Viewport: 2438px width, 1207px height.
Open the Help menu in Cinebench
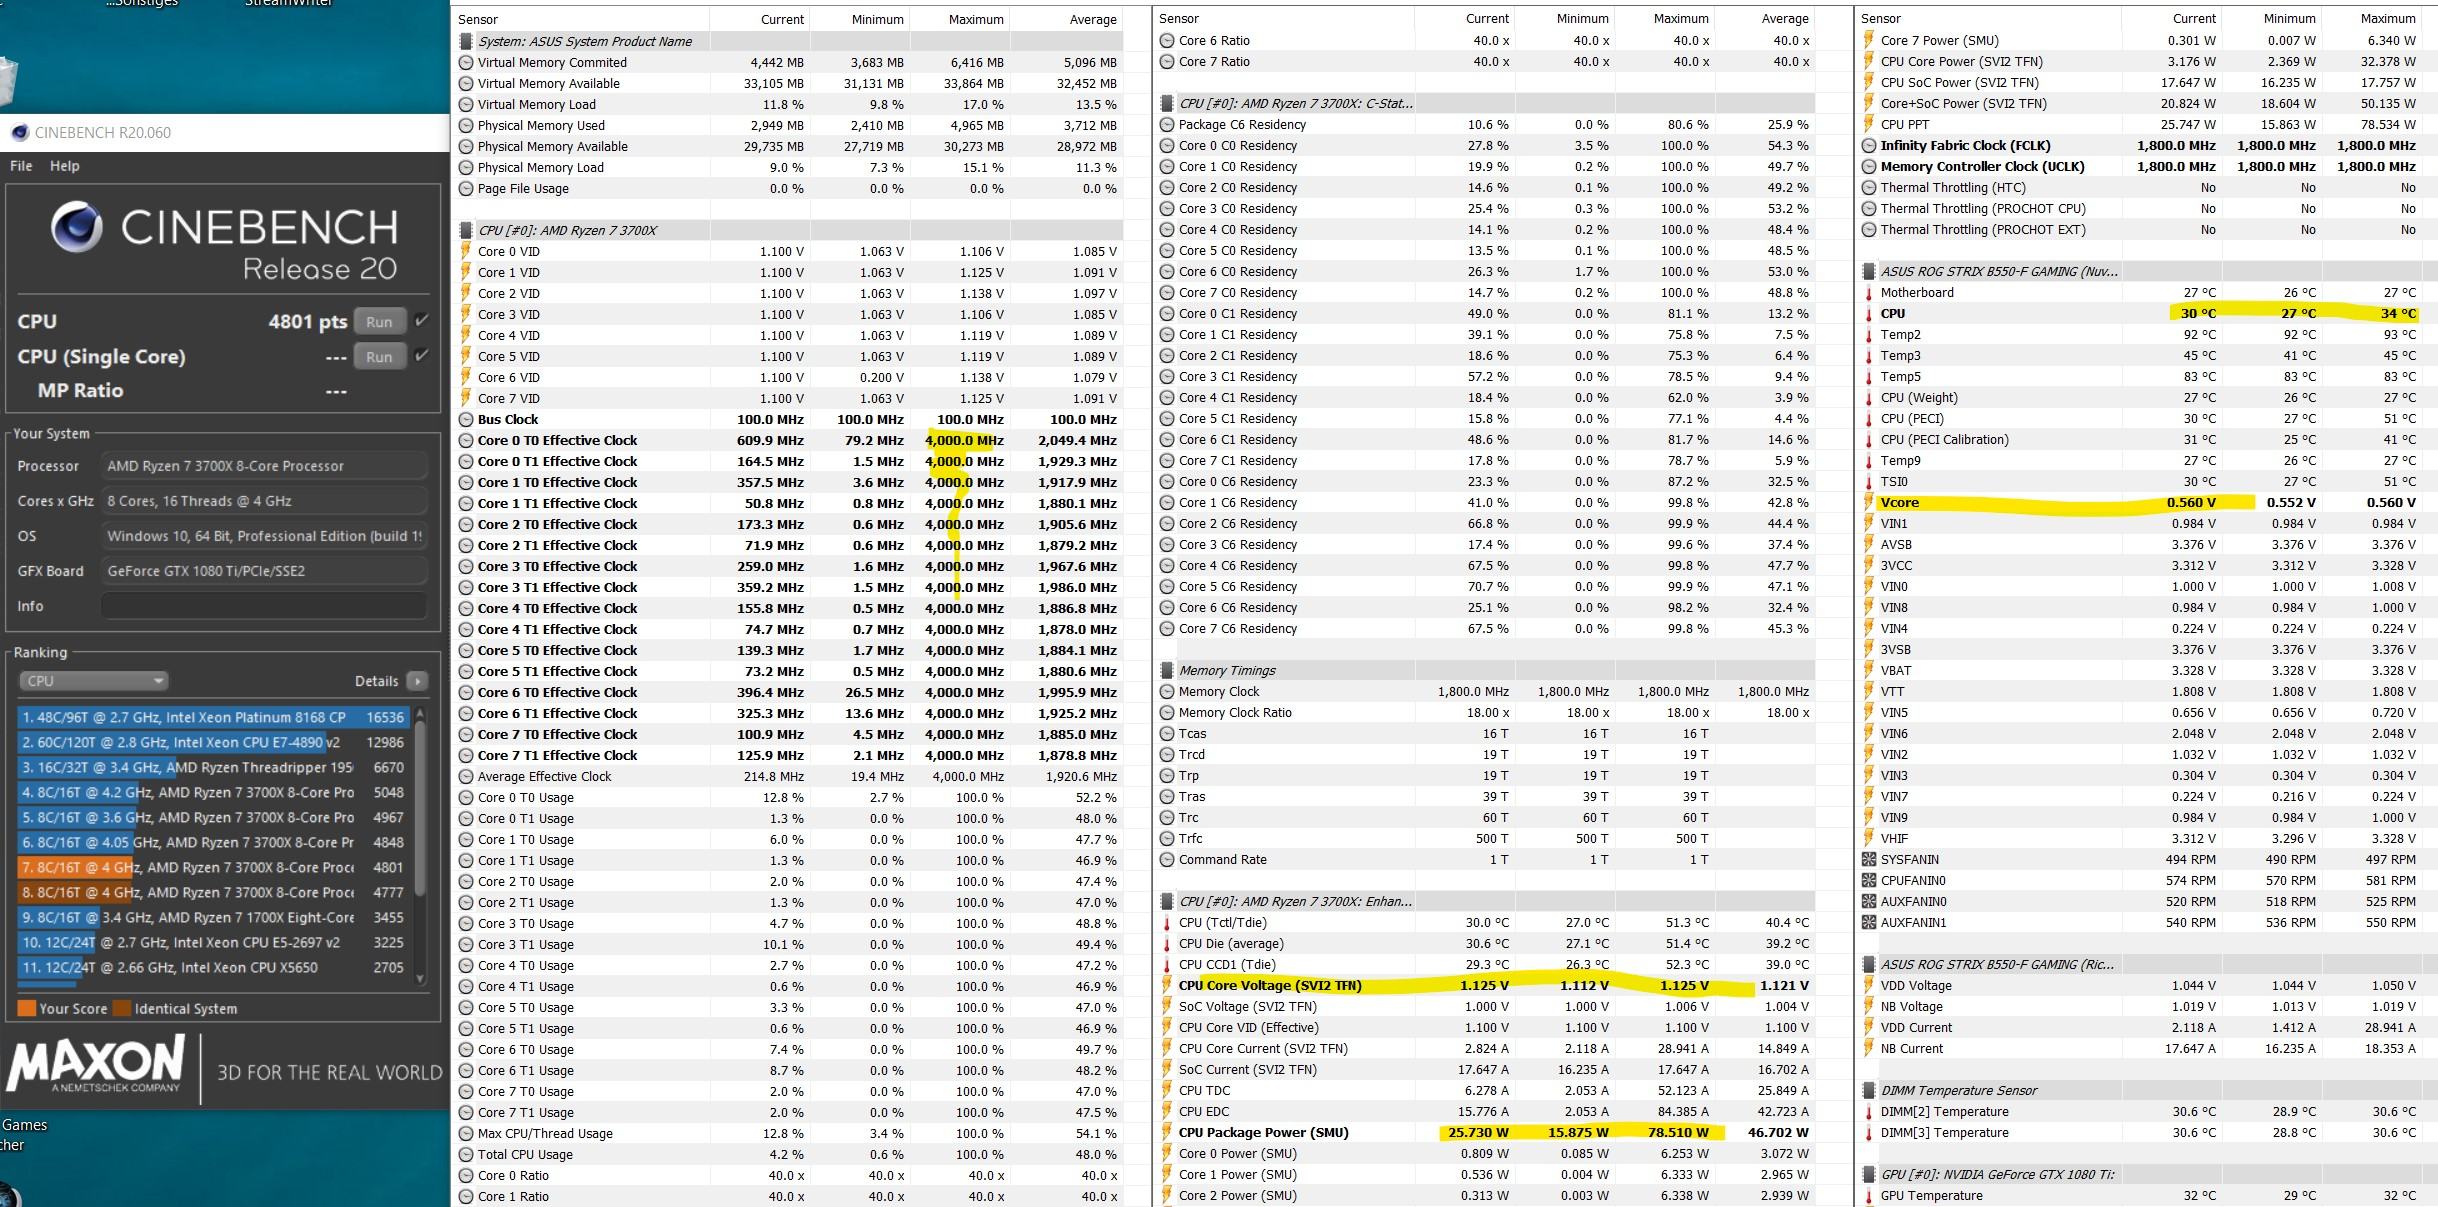(65, 166)
